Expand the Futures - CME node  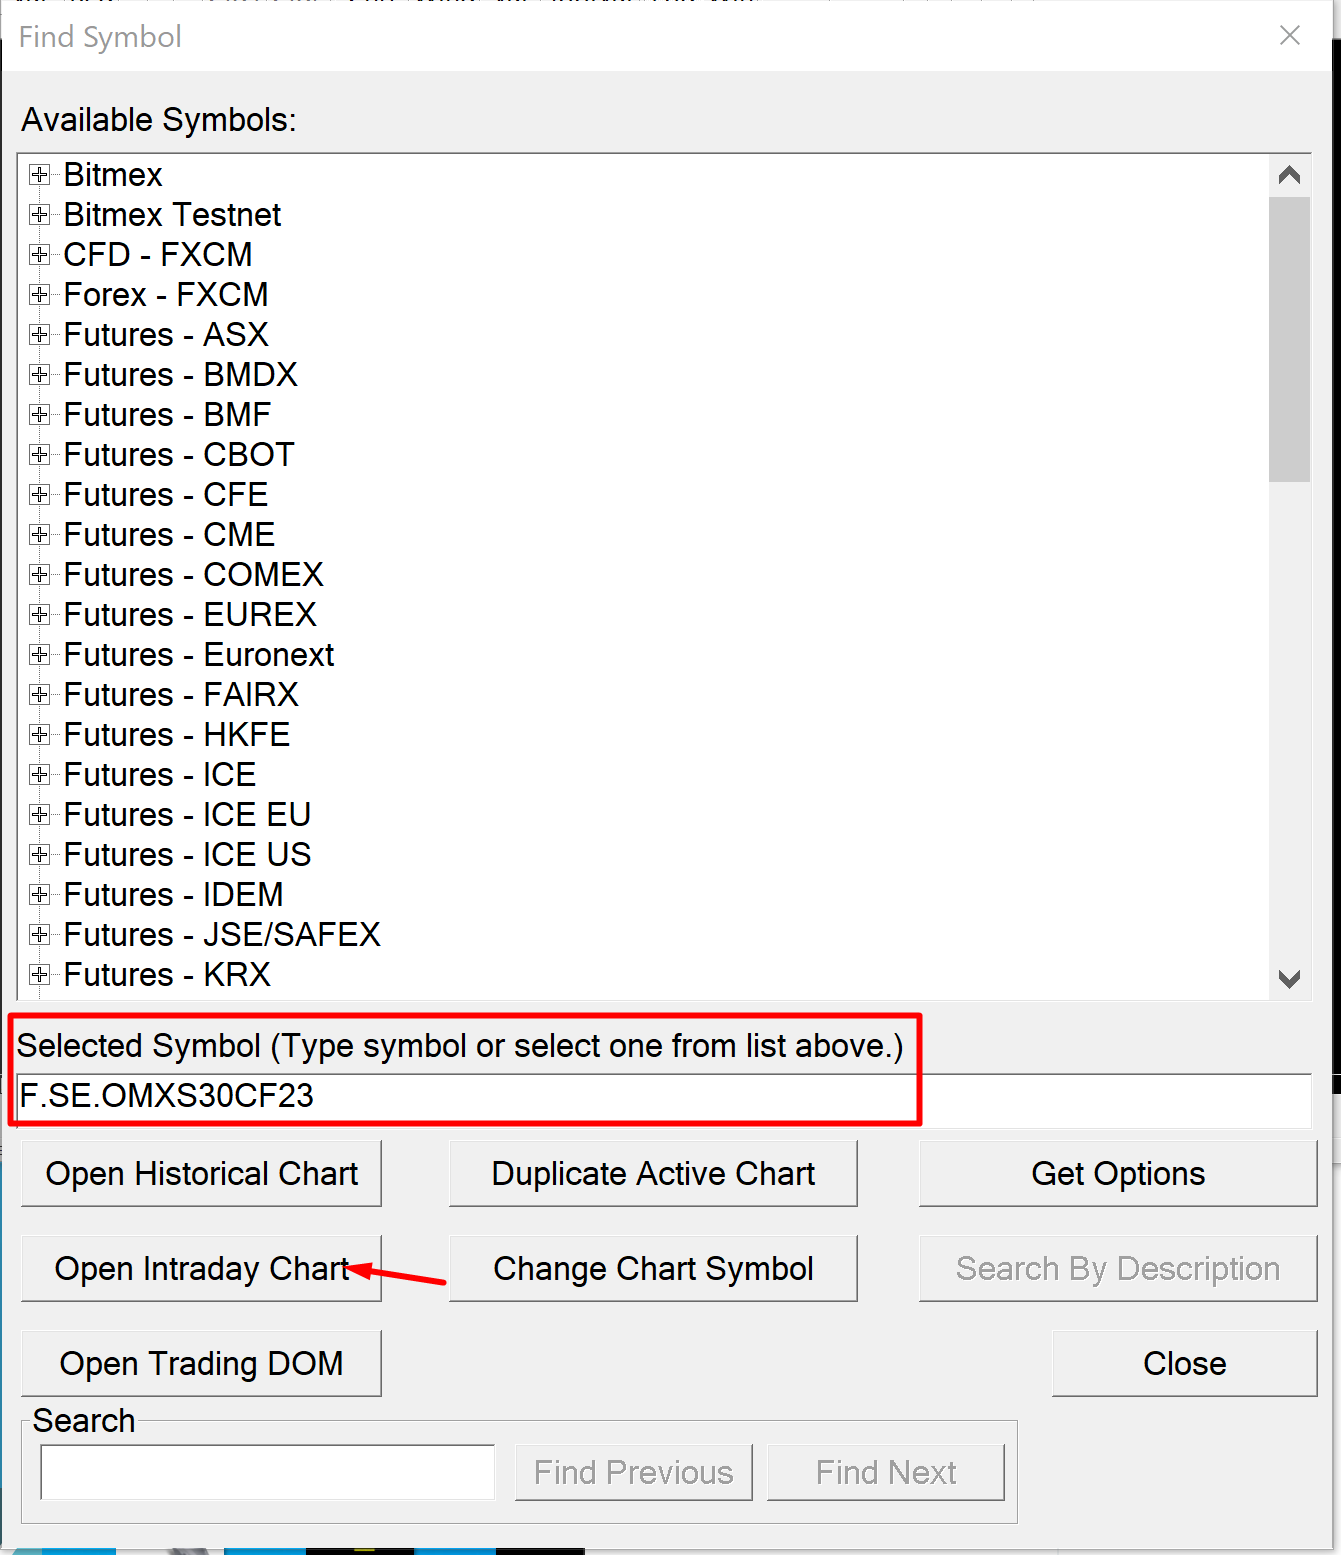tap(40, 535)
